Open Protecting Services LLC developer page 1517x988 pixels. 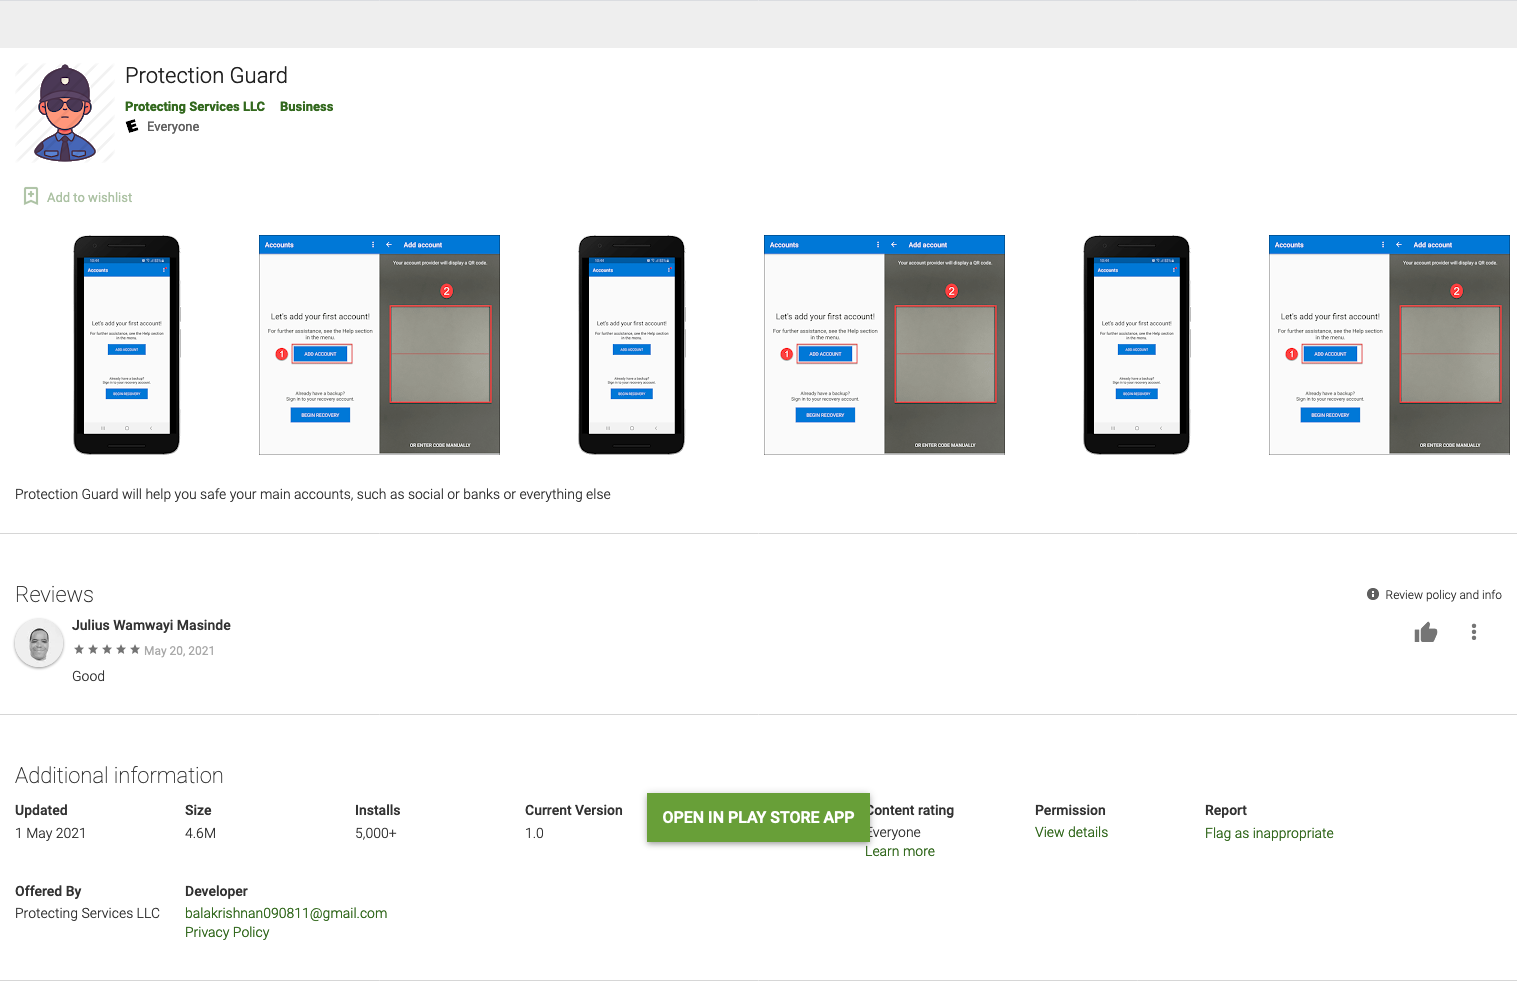click(x=195, y=106)
